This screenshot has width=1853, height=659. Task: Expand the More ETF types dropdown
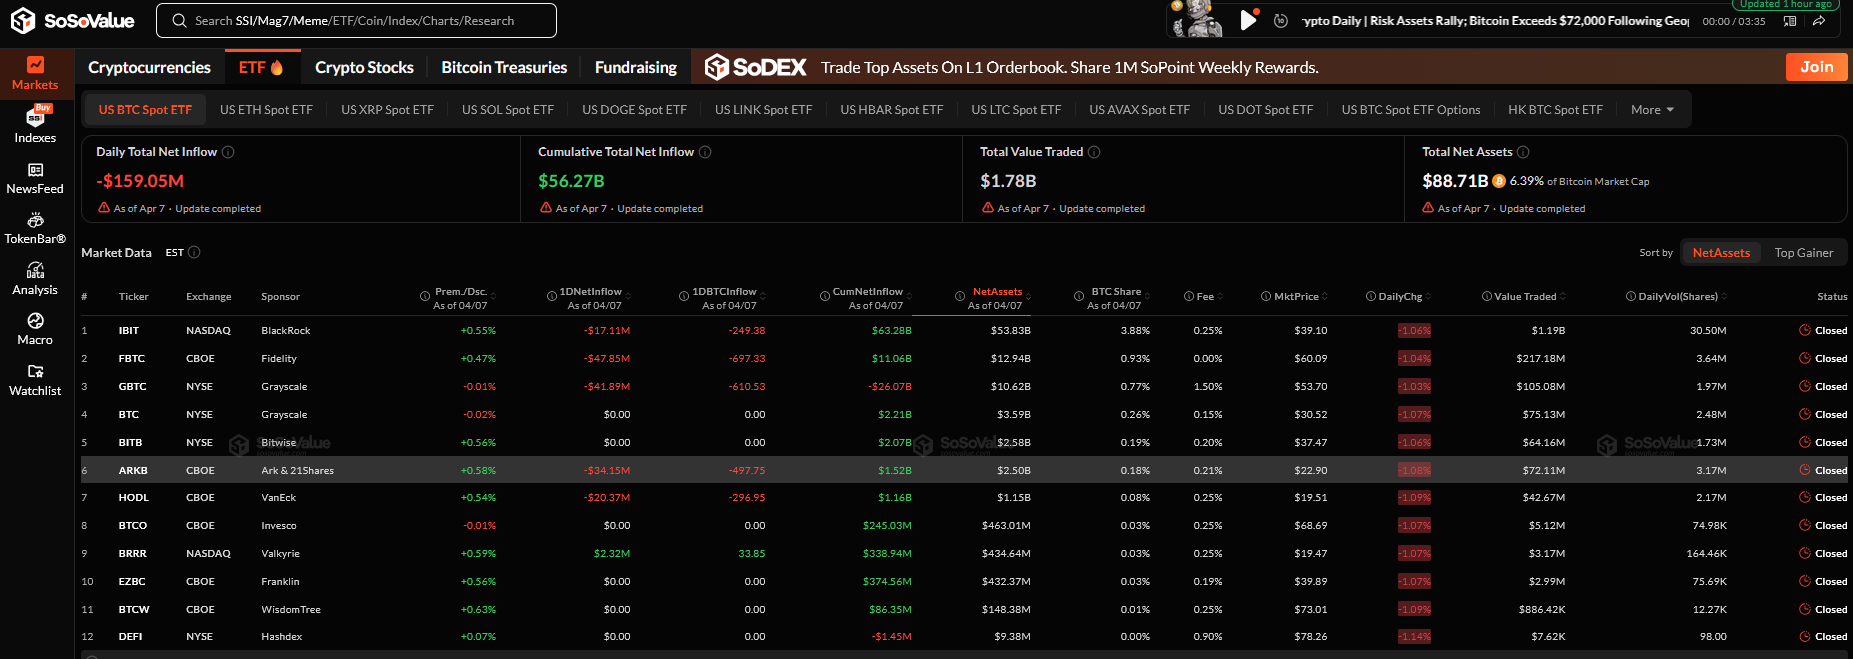(x=1652, y=110)
